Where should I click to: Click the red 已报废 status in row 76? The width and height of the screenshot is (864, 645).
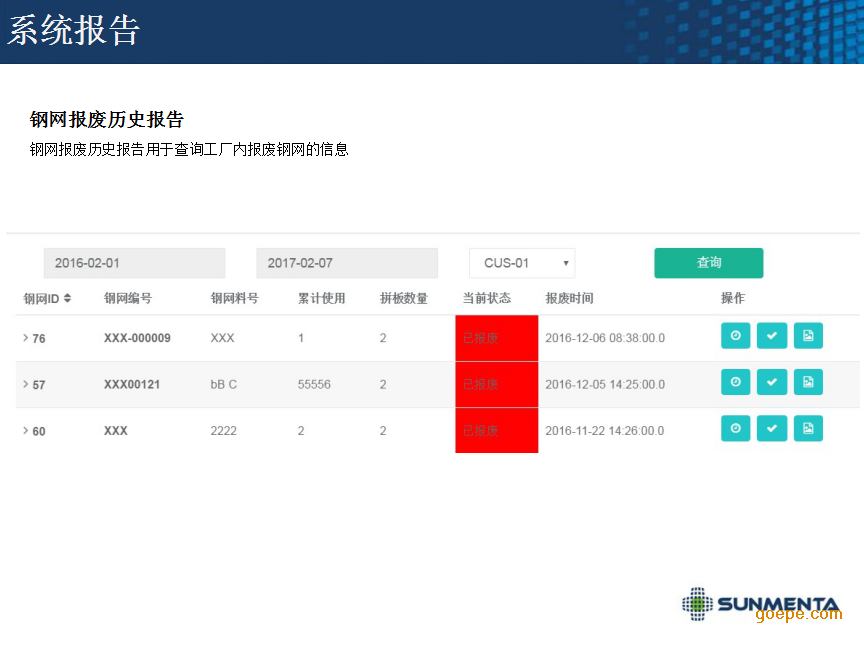click(x=496, y=338)
